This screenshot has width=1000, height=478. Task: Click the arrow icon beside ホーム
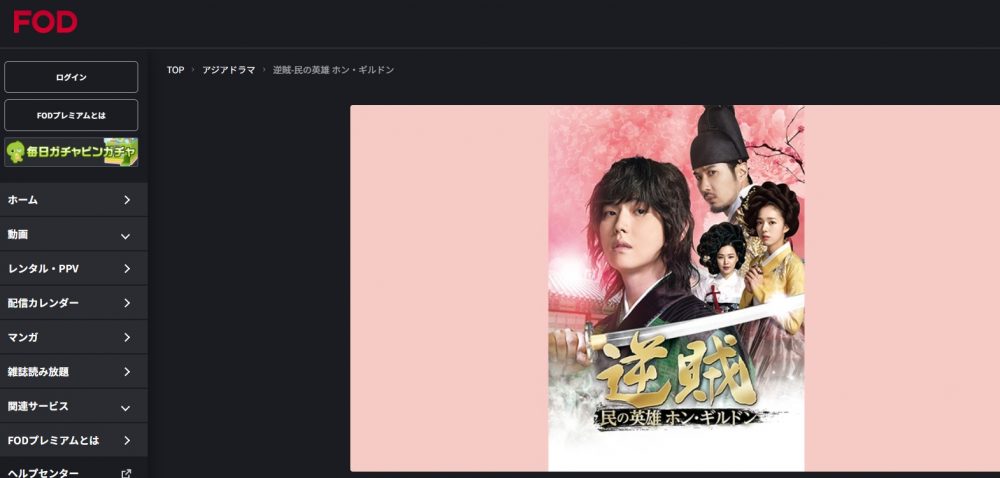pos(127,200)
